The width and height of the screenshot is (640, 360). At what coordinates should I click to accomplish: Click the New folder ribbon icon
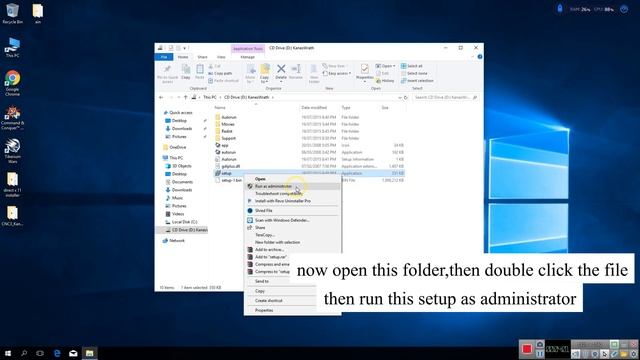314,74
